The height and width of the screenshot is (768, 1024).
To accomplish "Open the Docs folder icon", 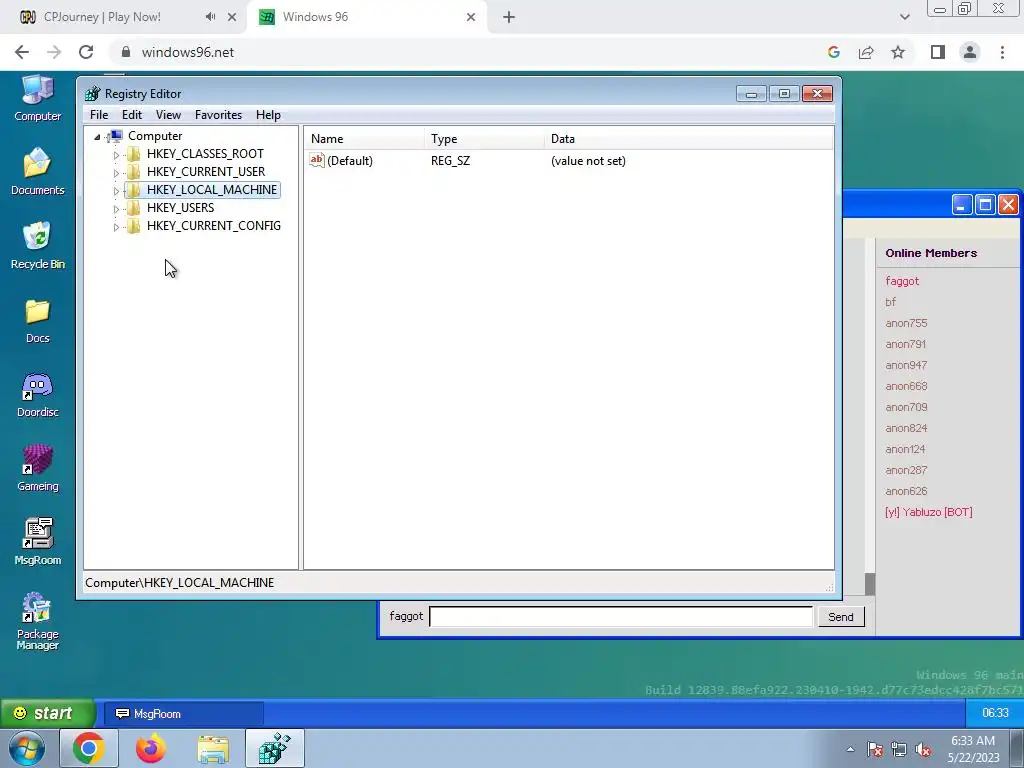I will click(x=37, y=320).
